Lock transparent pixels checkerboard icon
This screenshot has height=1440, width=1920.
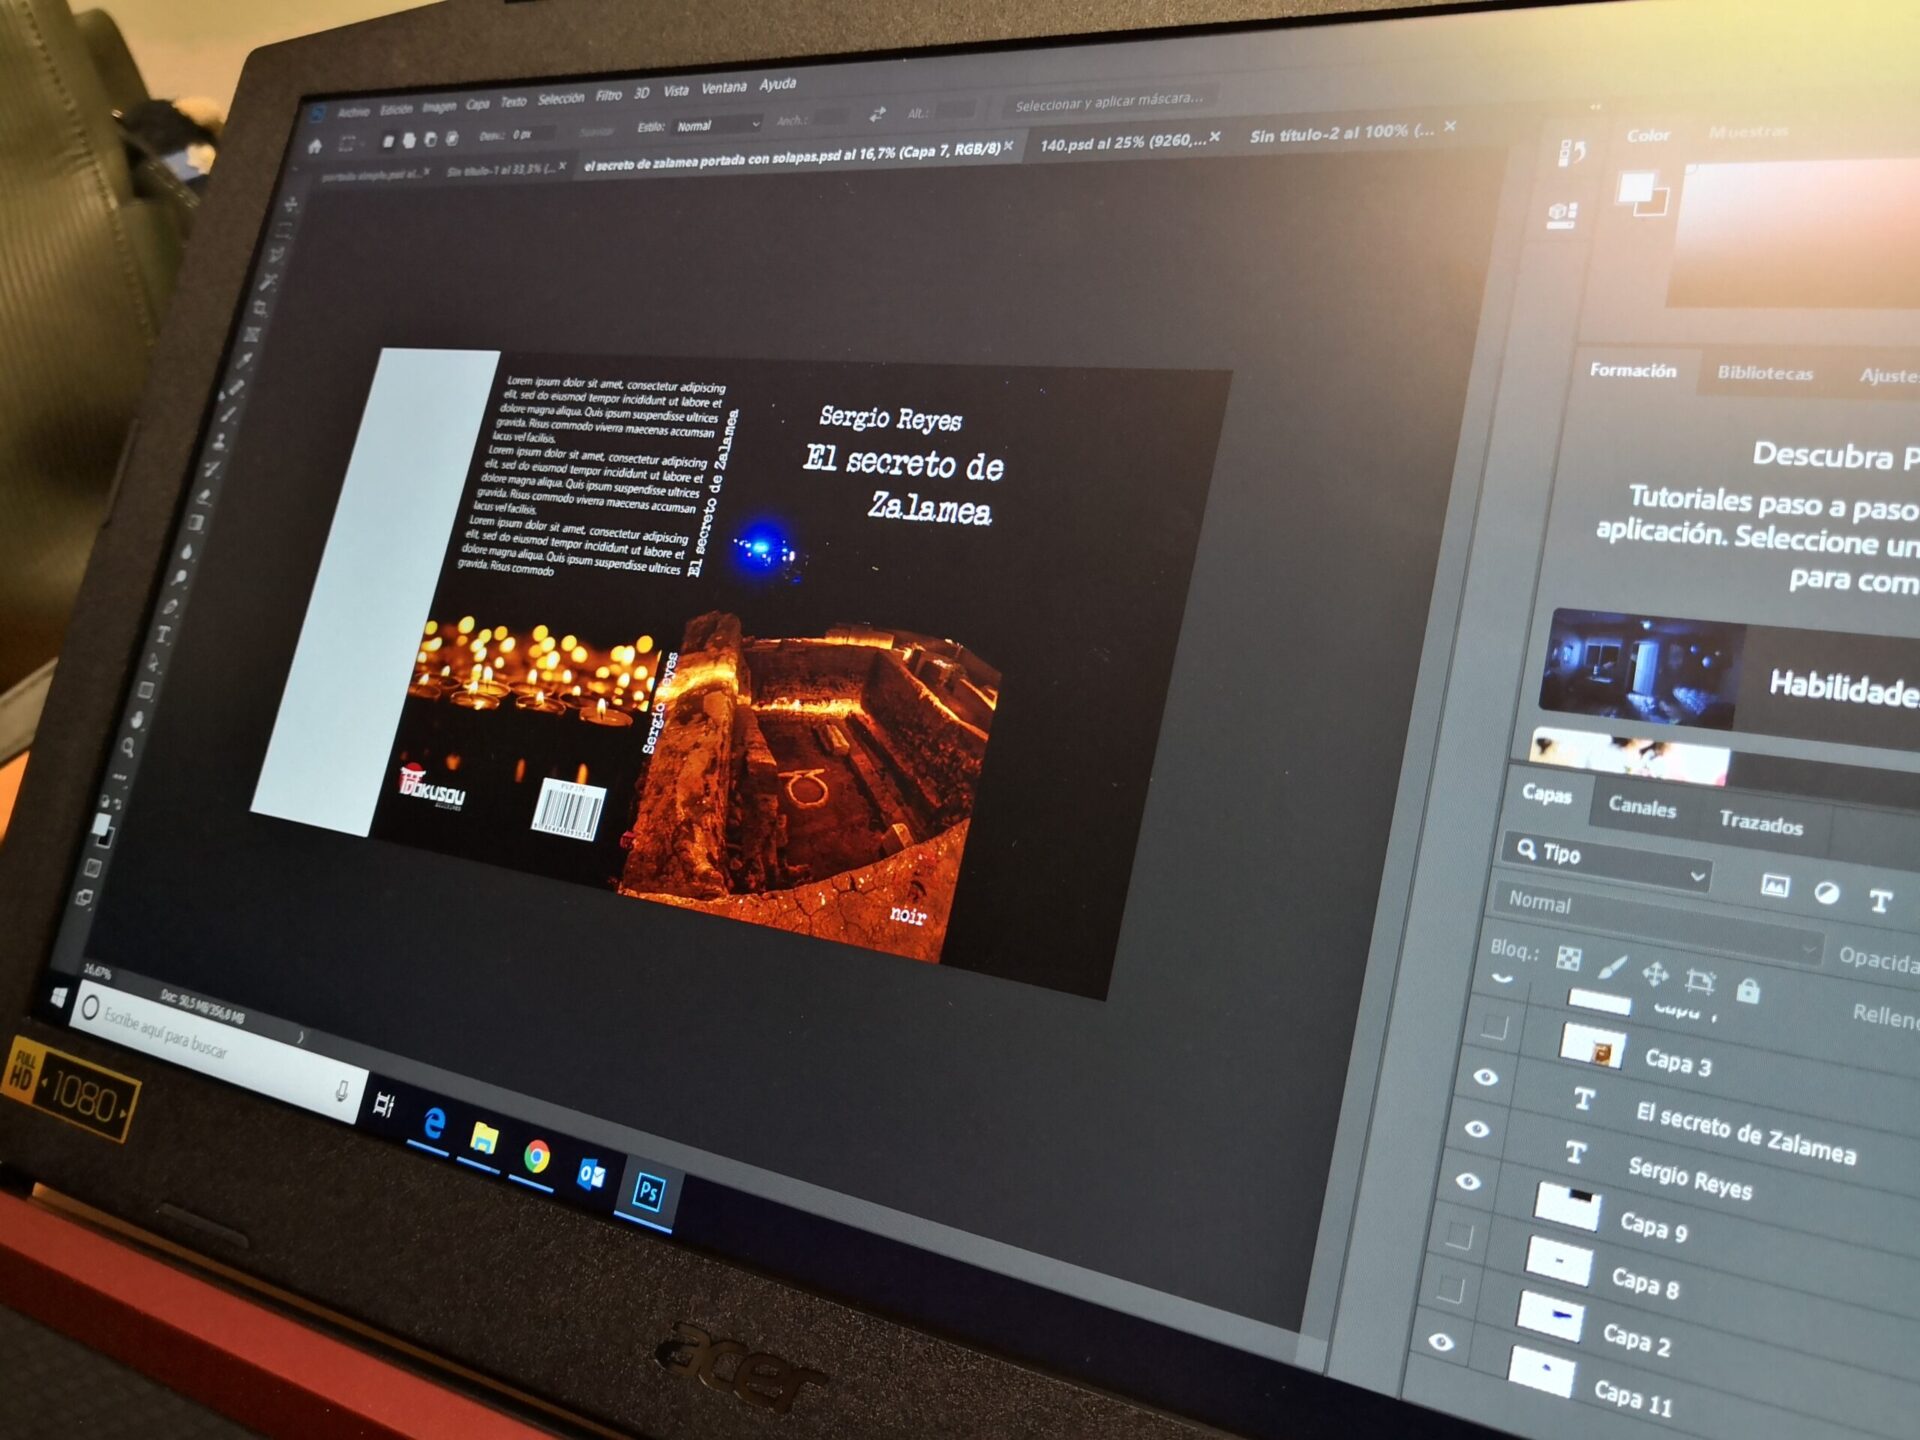pos(1568,958)
